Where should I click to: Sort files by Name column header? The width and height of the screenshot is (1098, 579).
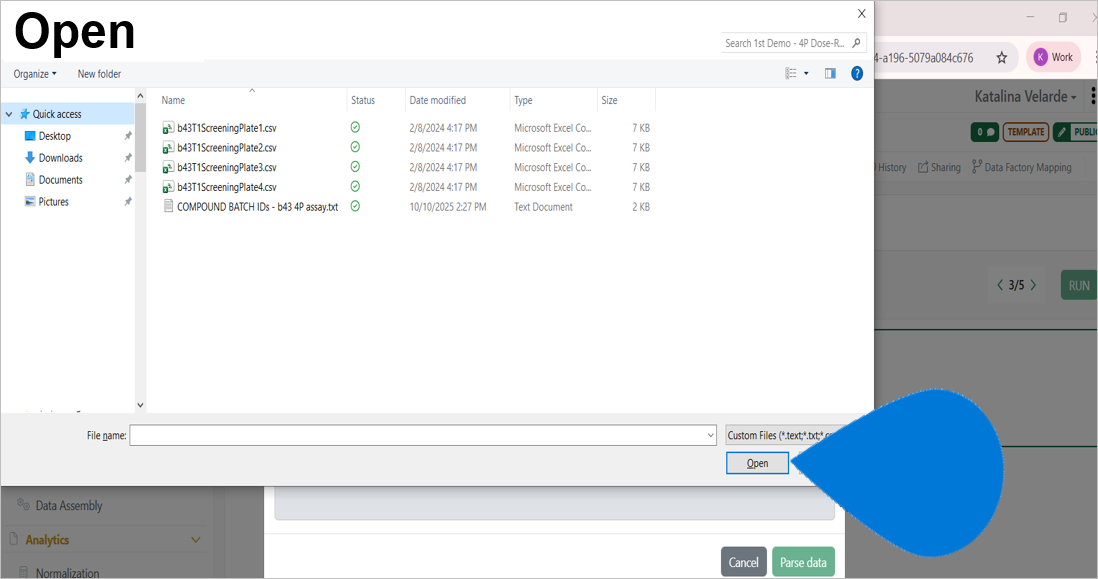tap(174, 100)
